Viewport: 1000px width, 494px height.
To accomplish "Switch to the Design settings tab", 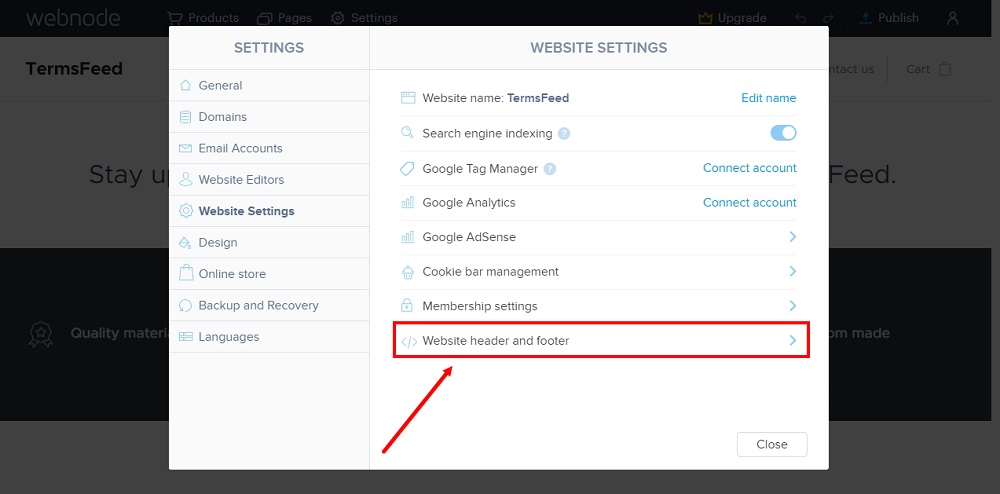I will (x=269, y=242).
